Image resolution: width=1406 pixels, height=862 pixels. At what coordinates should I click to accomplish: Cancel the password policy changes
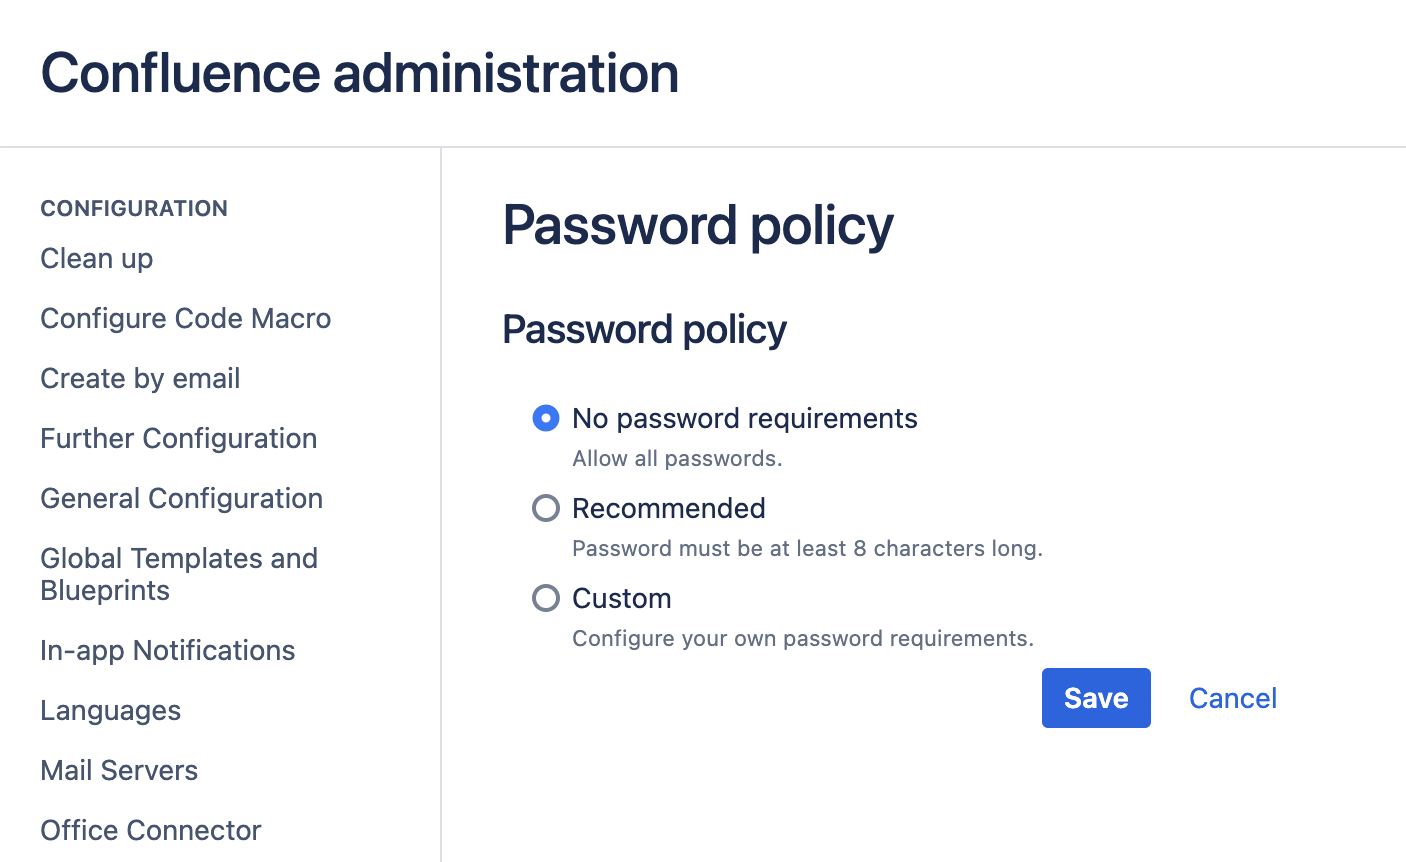click(1233, 698)
